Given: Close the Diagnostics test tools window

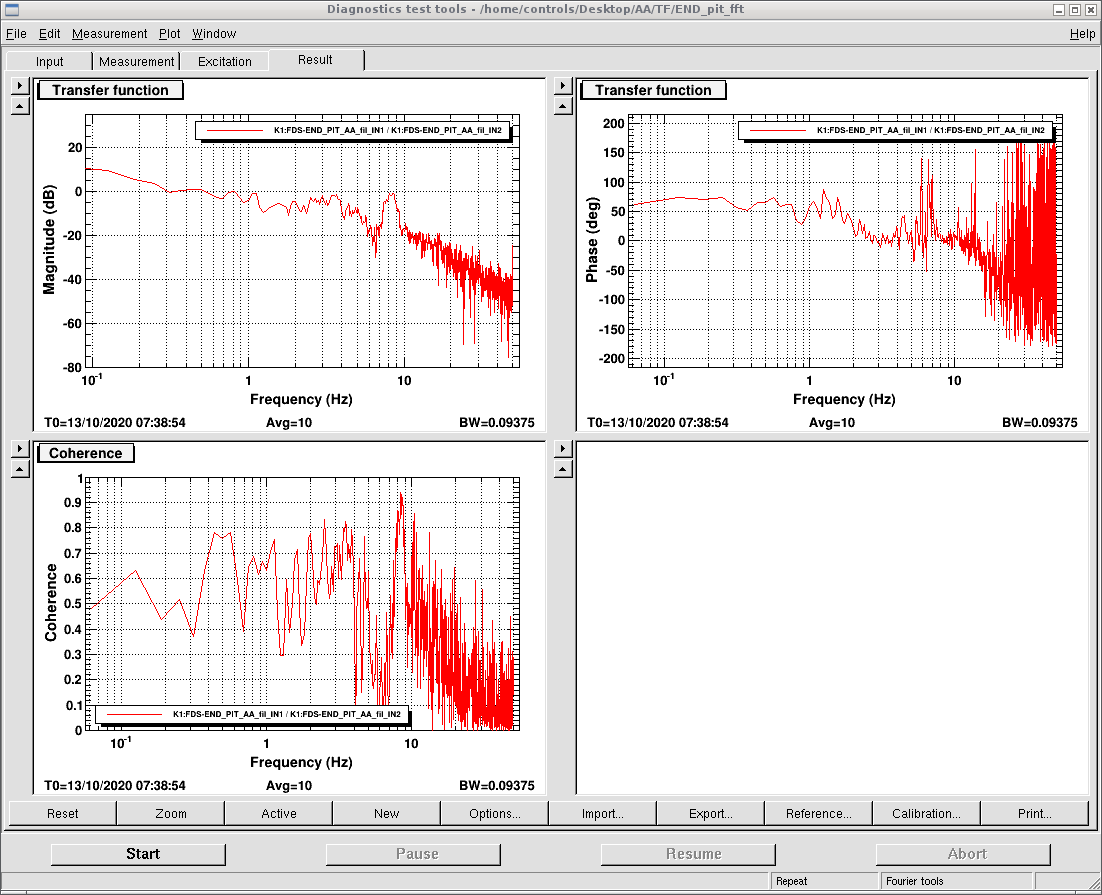Looking at the screenshot, I should tap(1090, 10).
